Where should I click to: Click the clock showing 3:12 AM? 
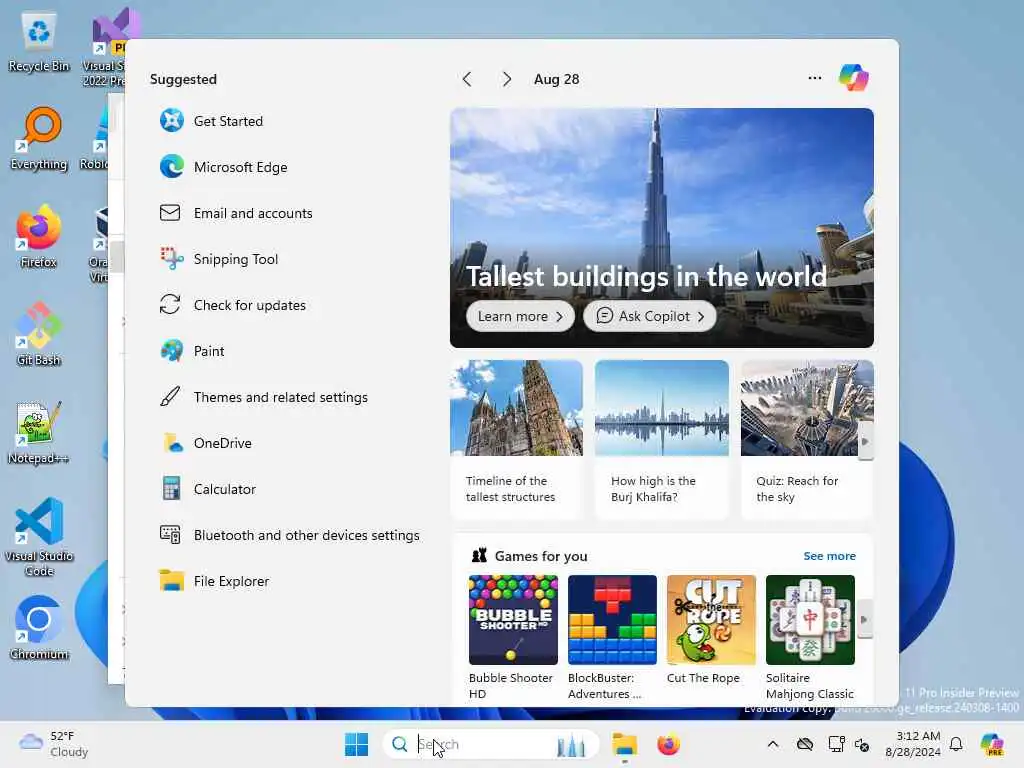(x=912, y=744)
